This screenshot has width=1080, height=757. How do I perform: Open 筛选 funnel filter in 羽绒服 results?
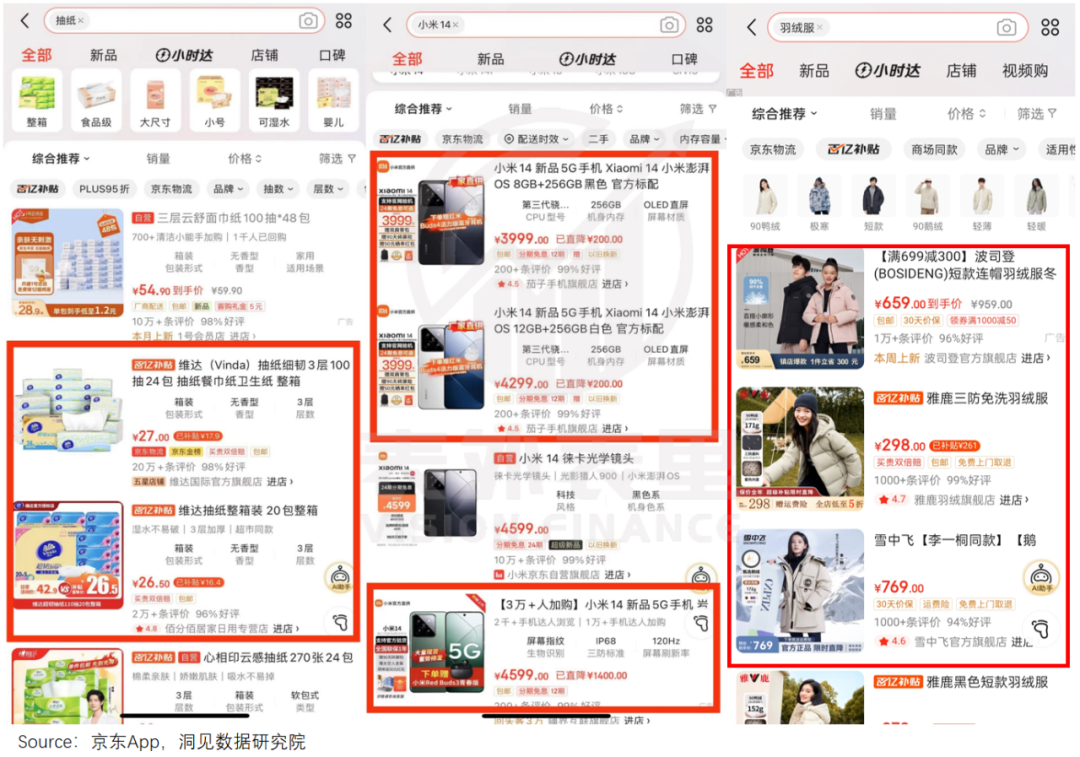(x=1037, y=114)
